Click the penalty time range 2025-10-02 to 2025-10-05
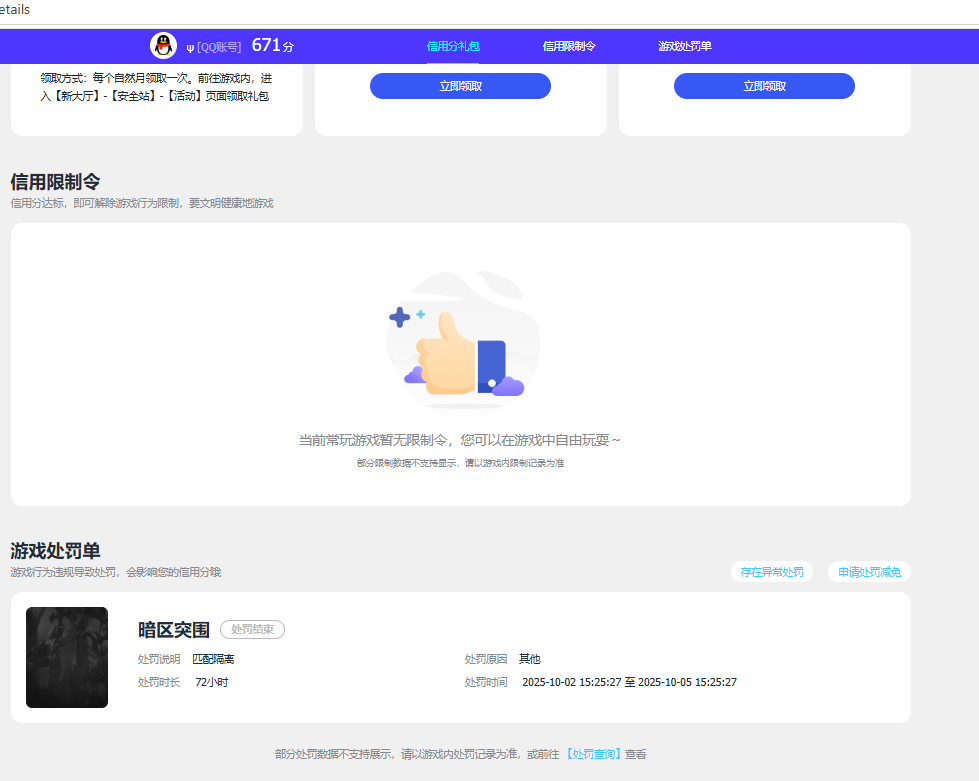Screen dimensions: 979x781 tap(629, 682)
